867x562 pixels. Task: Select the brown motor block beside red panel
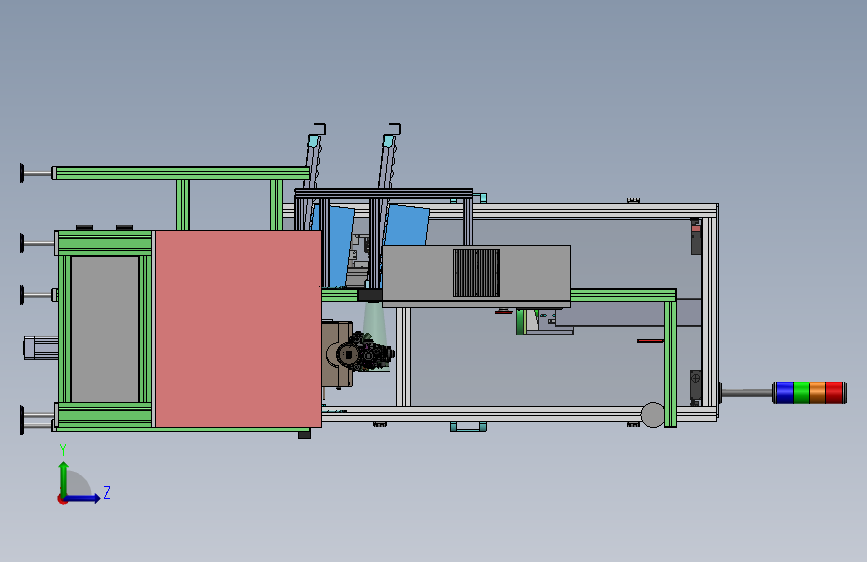coord(337,354)
